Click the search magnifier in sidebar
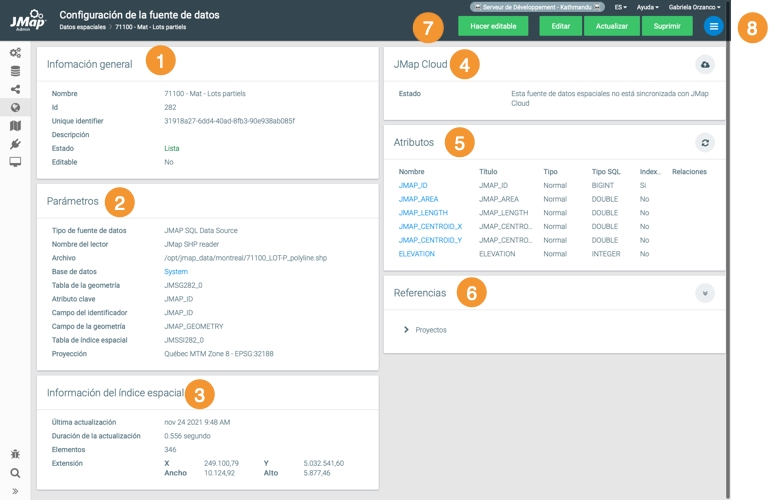The height and width of the screenshot is (500, 772). (15, 473)
